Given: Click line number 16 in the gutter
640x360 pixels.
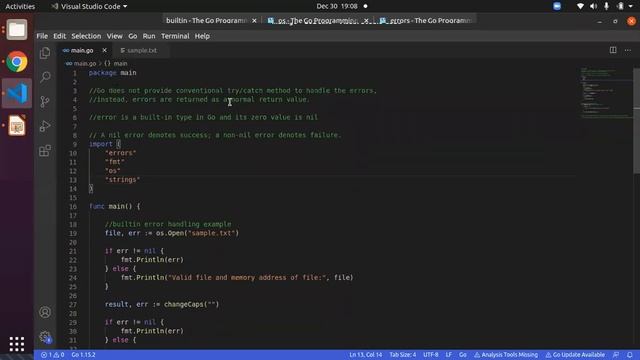Looking at the screenshot, I should (x=73, y=207).
